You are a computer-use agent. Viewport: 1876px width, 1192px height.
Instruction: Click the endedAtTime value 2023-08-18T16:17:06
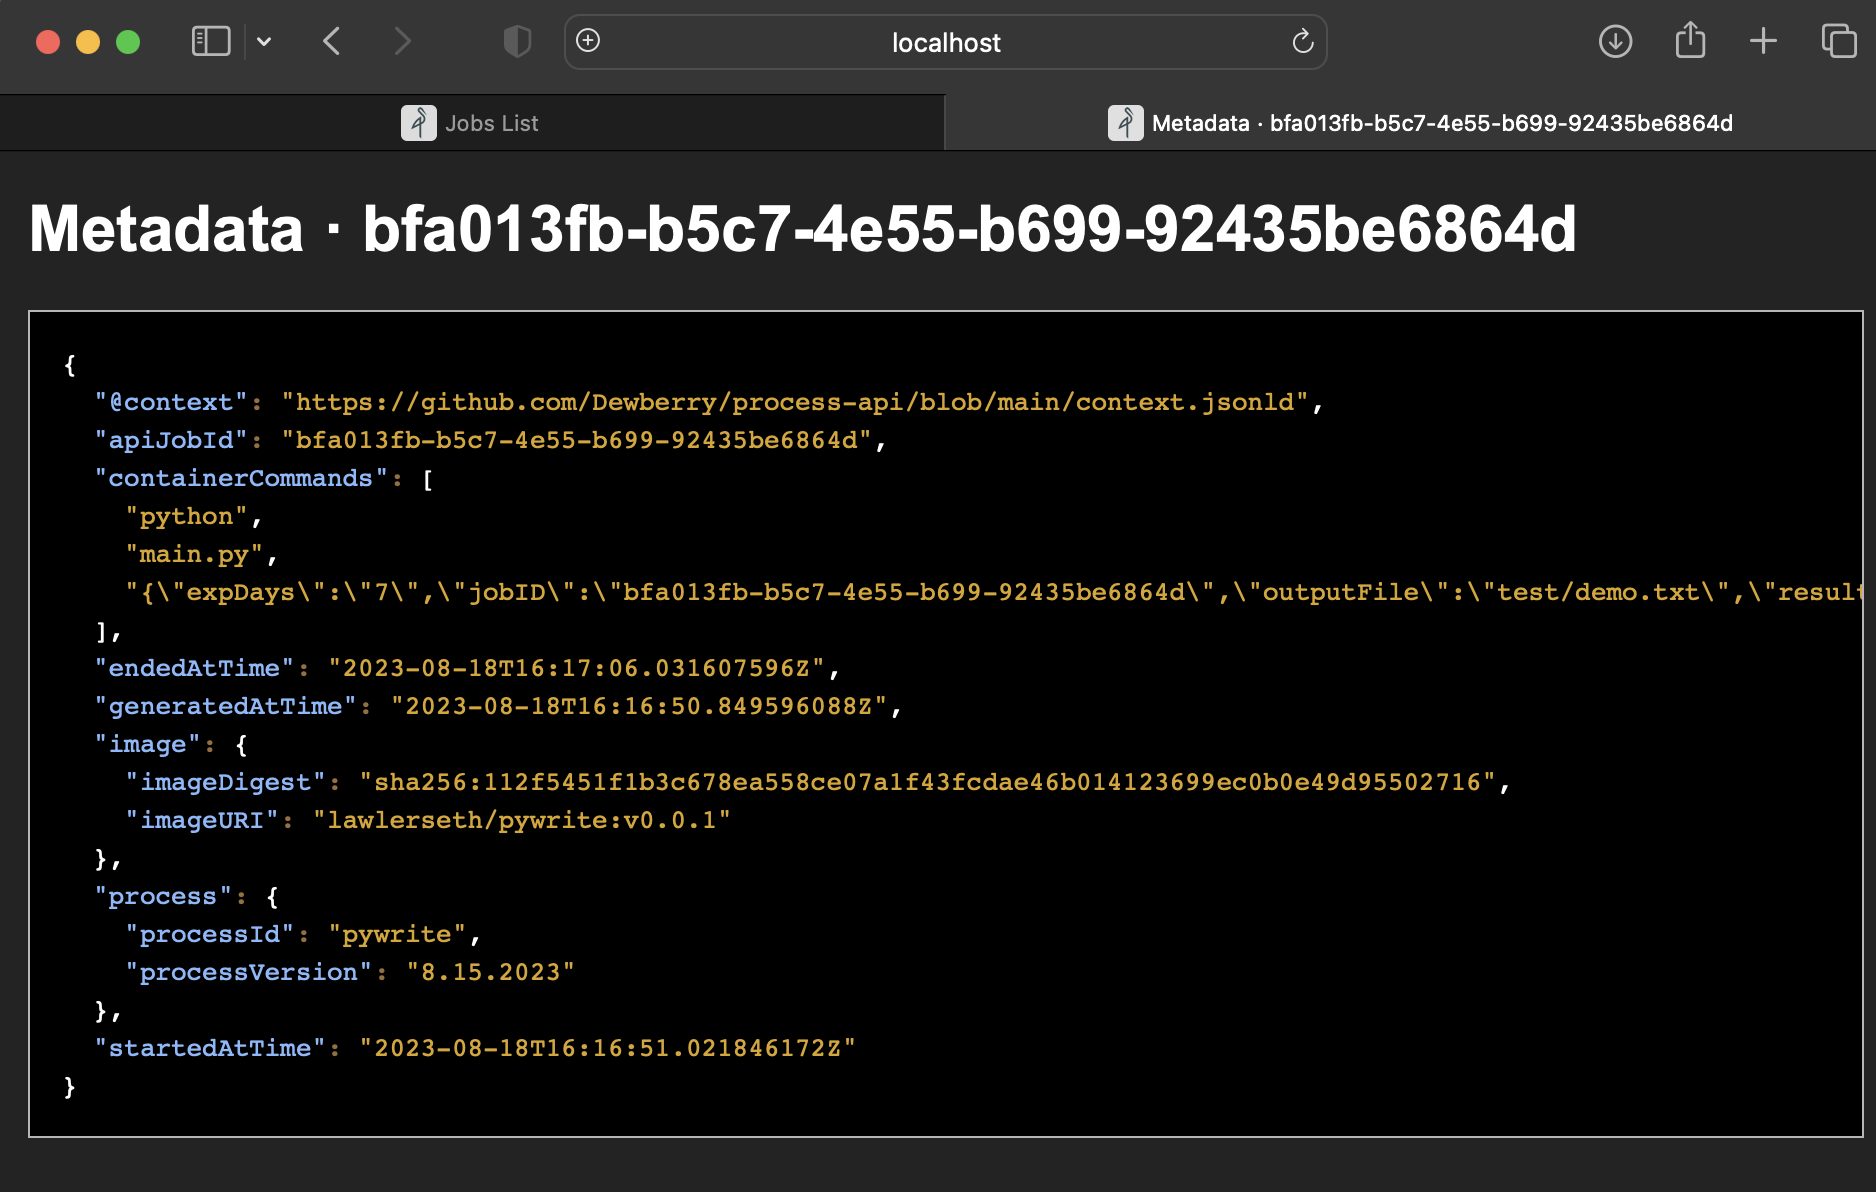577,668
